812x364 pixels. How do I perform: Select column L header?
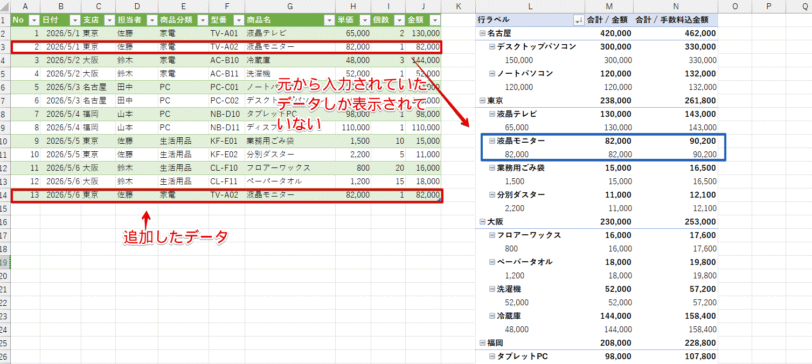click(530, 6)
